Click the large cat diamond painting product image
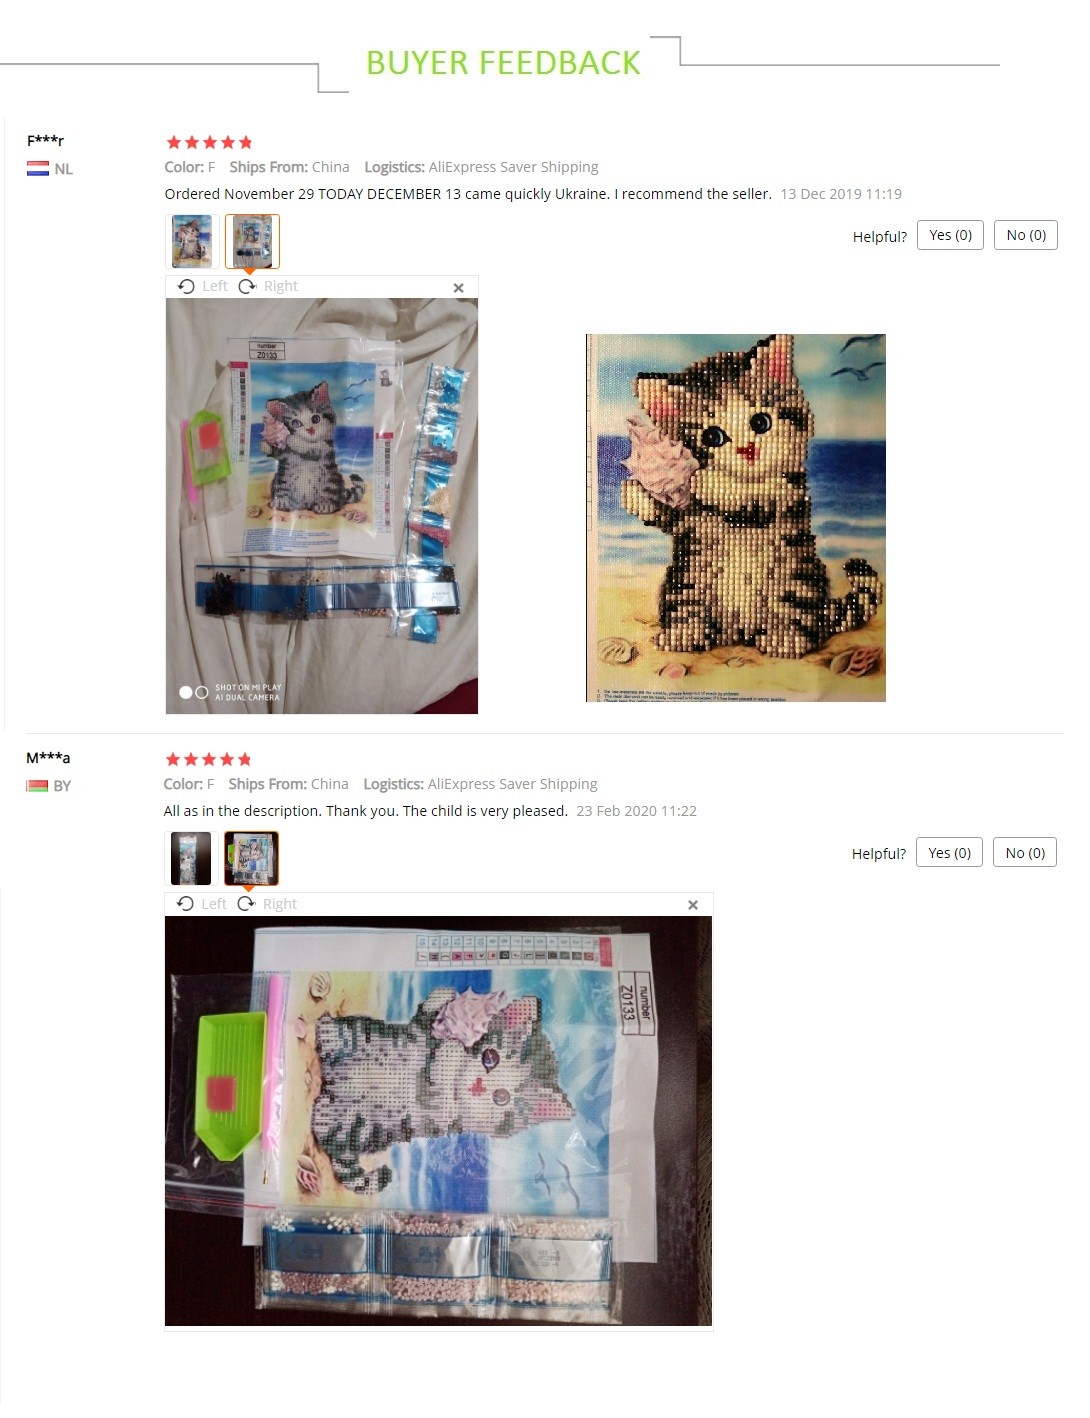Screen dimensions: 1090x1418 [736, 518]
